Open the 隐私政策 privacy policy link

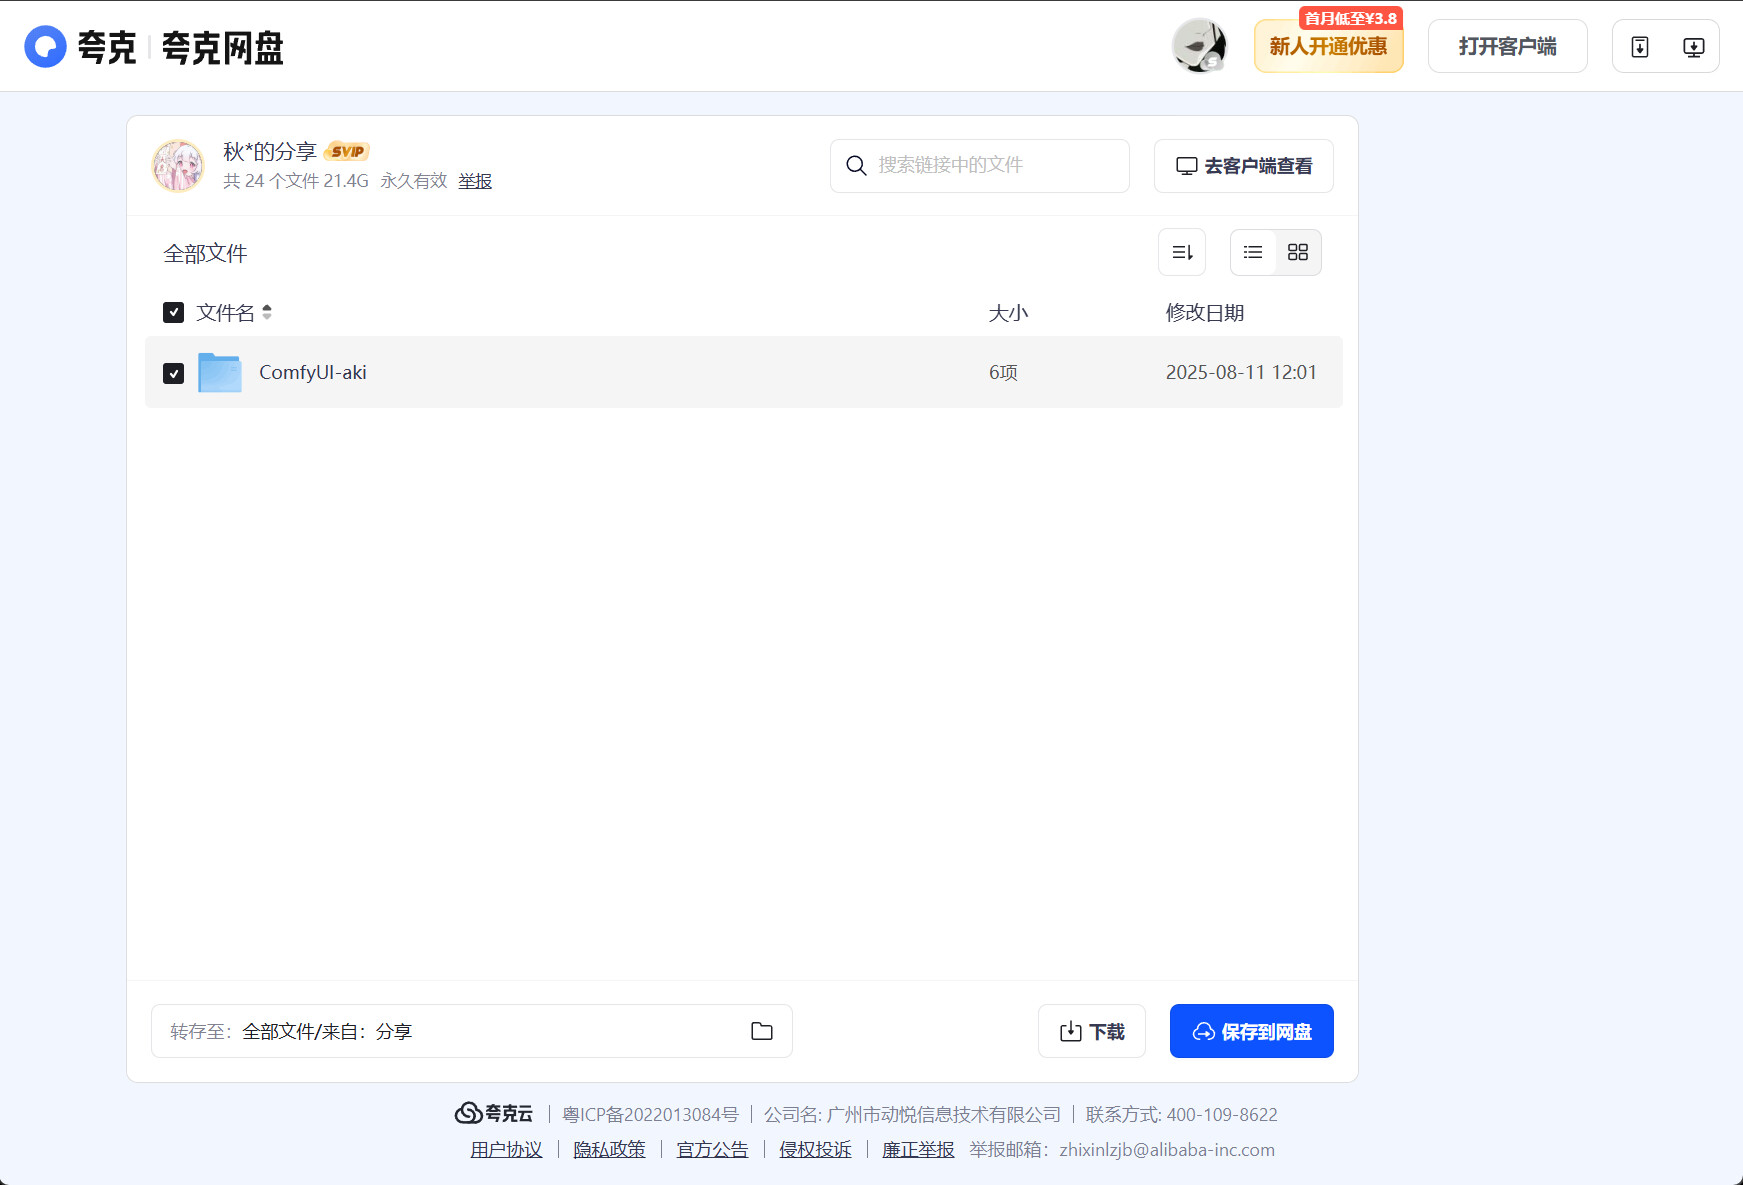610,1150
